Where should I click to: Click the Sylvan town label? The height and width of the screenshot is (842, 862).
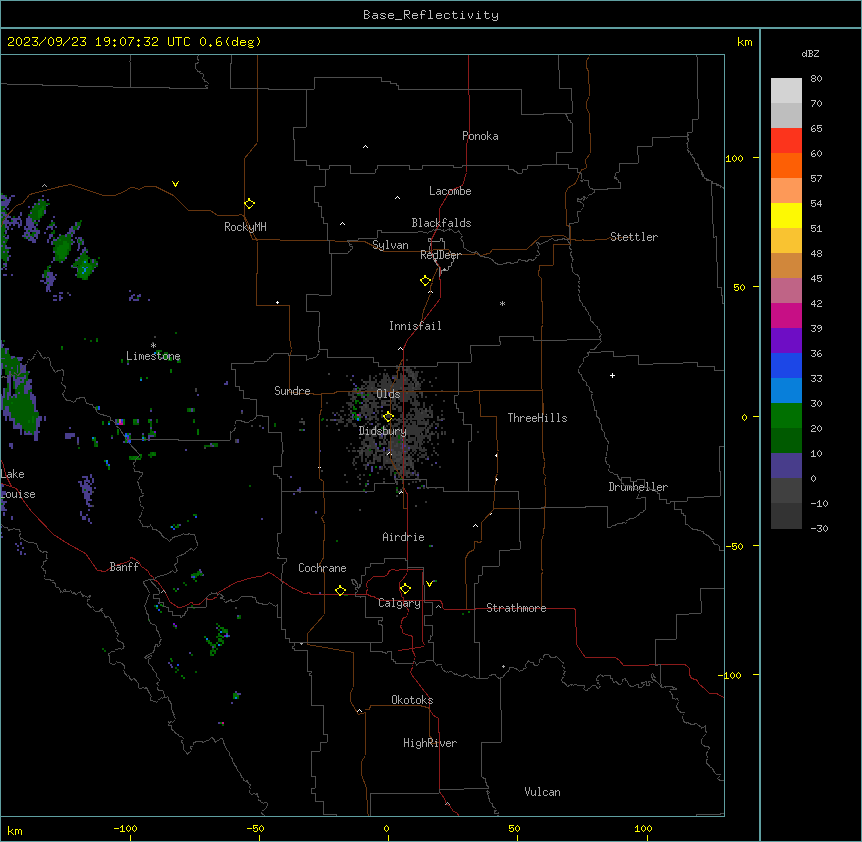click(x=390, y=245)
